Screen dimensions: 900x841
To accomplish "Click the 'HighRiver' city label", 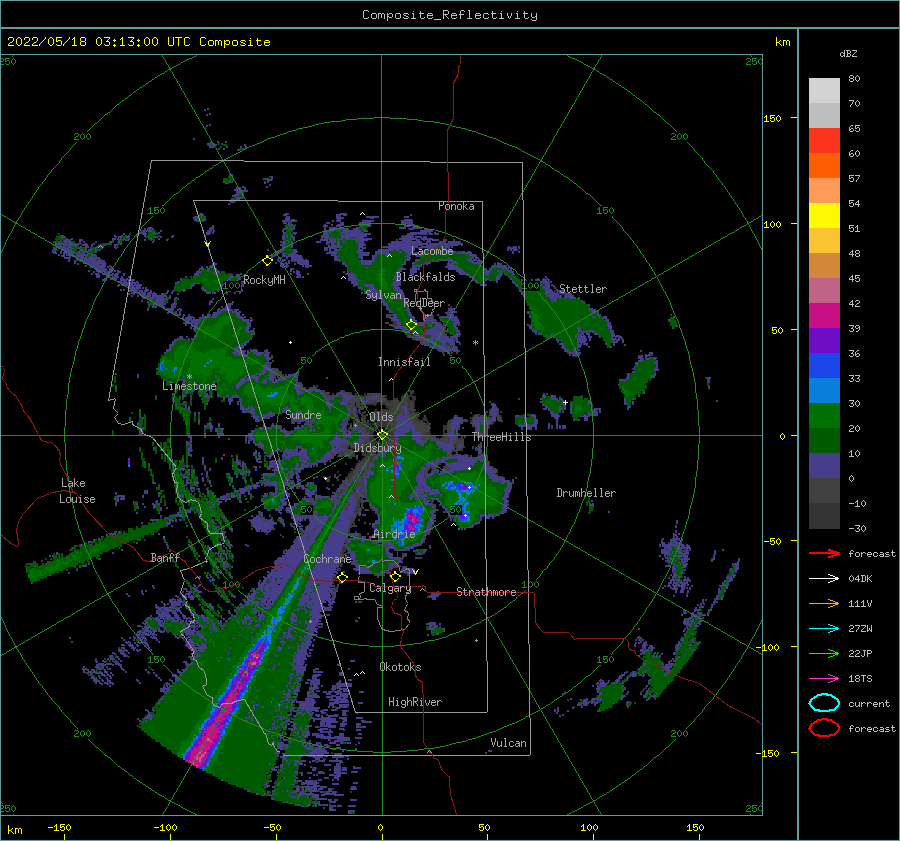I will click(415, 702).
